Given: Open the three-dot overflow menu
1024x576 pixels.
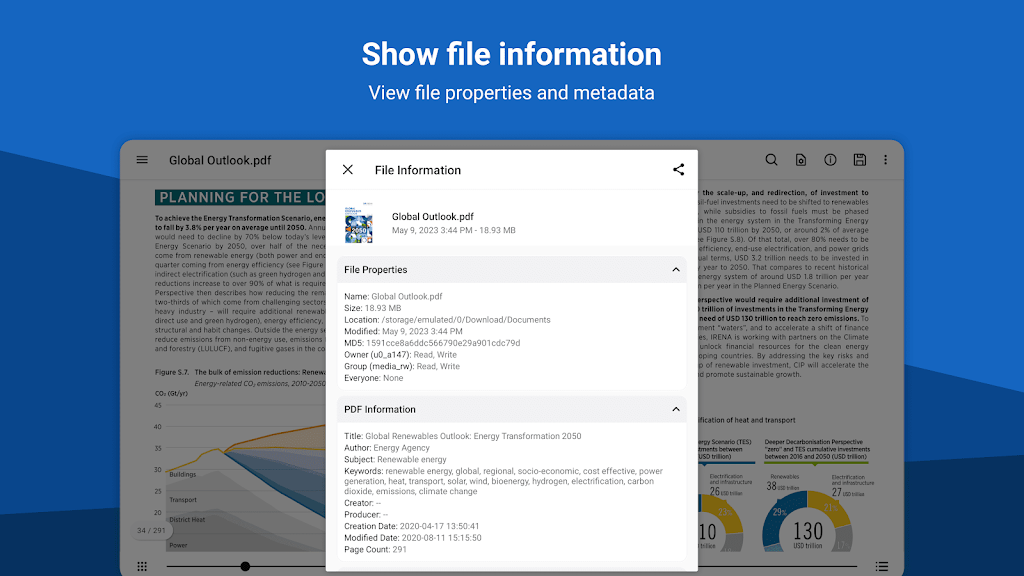Looking at the screenshot, I should pyautogui.click(x=885, y=160).
